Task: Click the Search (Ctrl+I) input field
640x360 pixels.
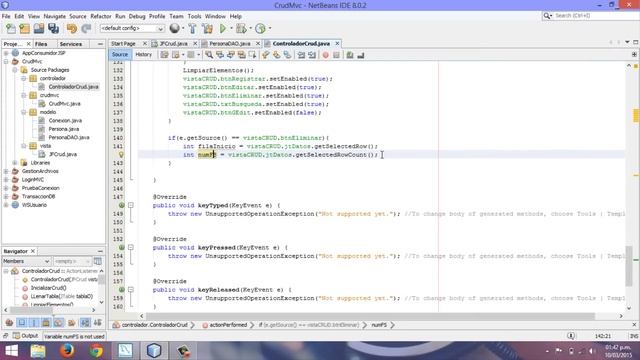Action: (595, 16)
